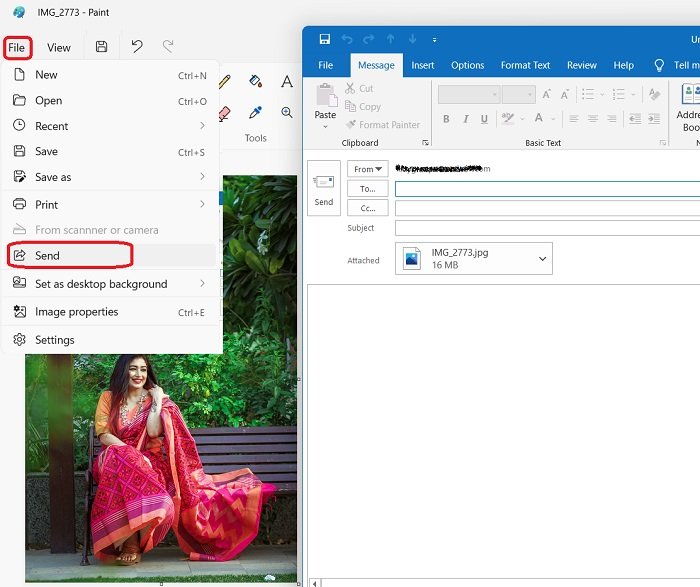Screen dimensions: 700x587
Task: Click the Paint save icon in title toolbar
Action: (x=101, y=47)
